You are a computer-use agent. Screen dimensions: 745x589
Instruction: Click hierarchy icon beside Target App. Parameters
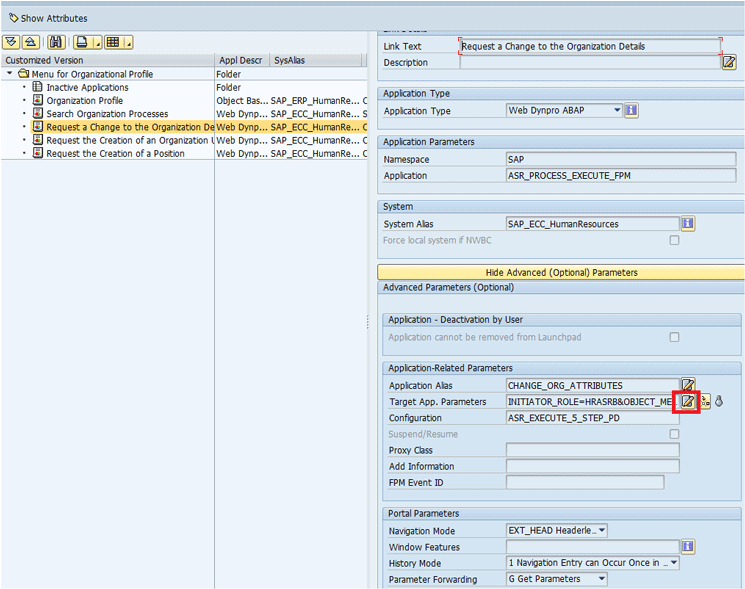pos(705,401)
